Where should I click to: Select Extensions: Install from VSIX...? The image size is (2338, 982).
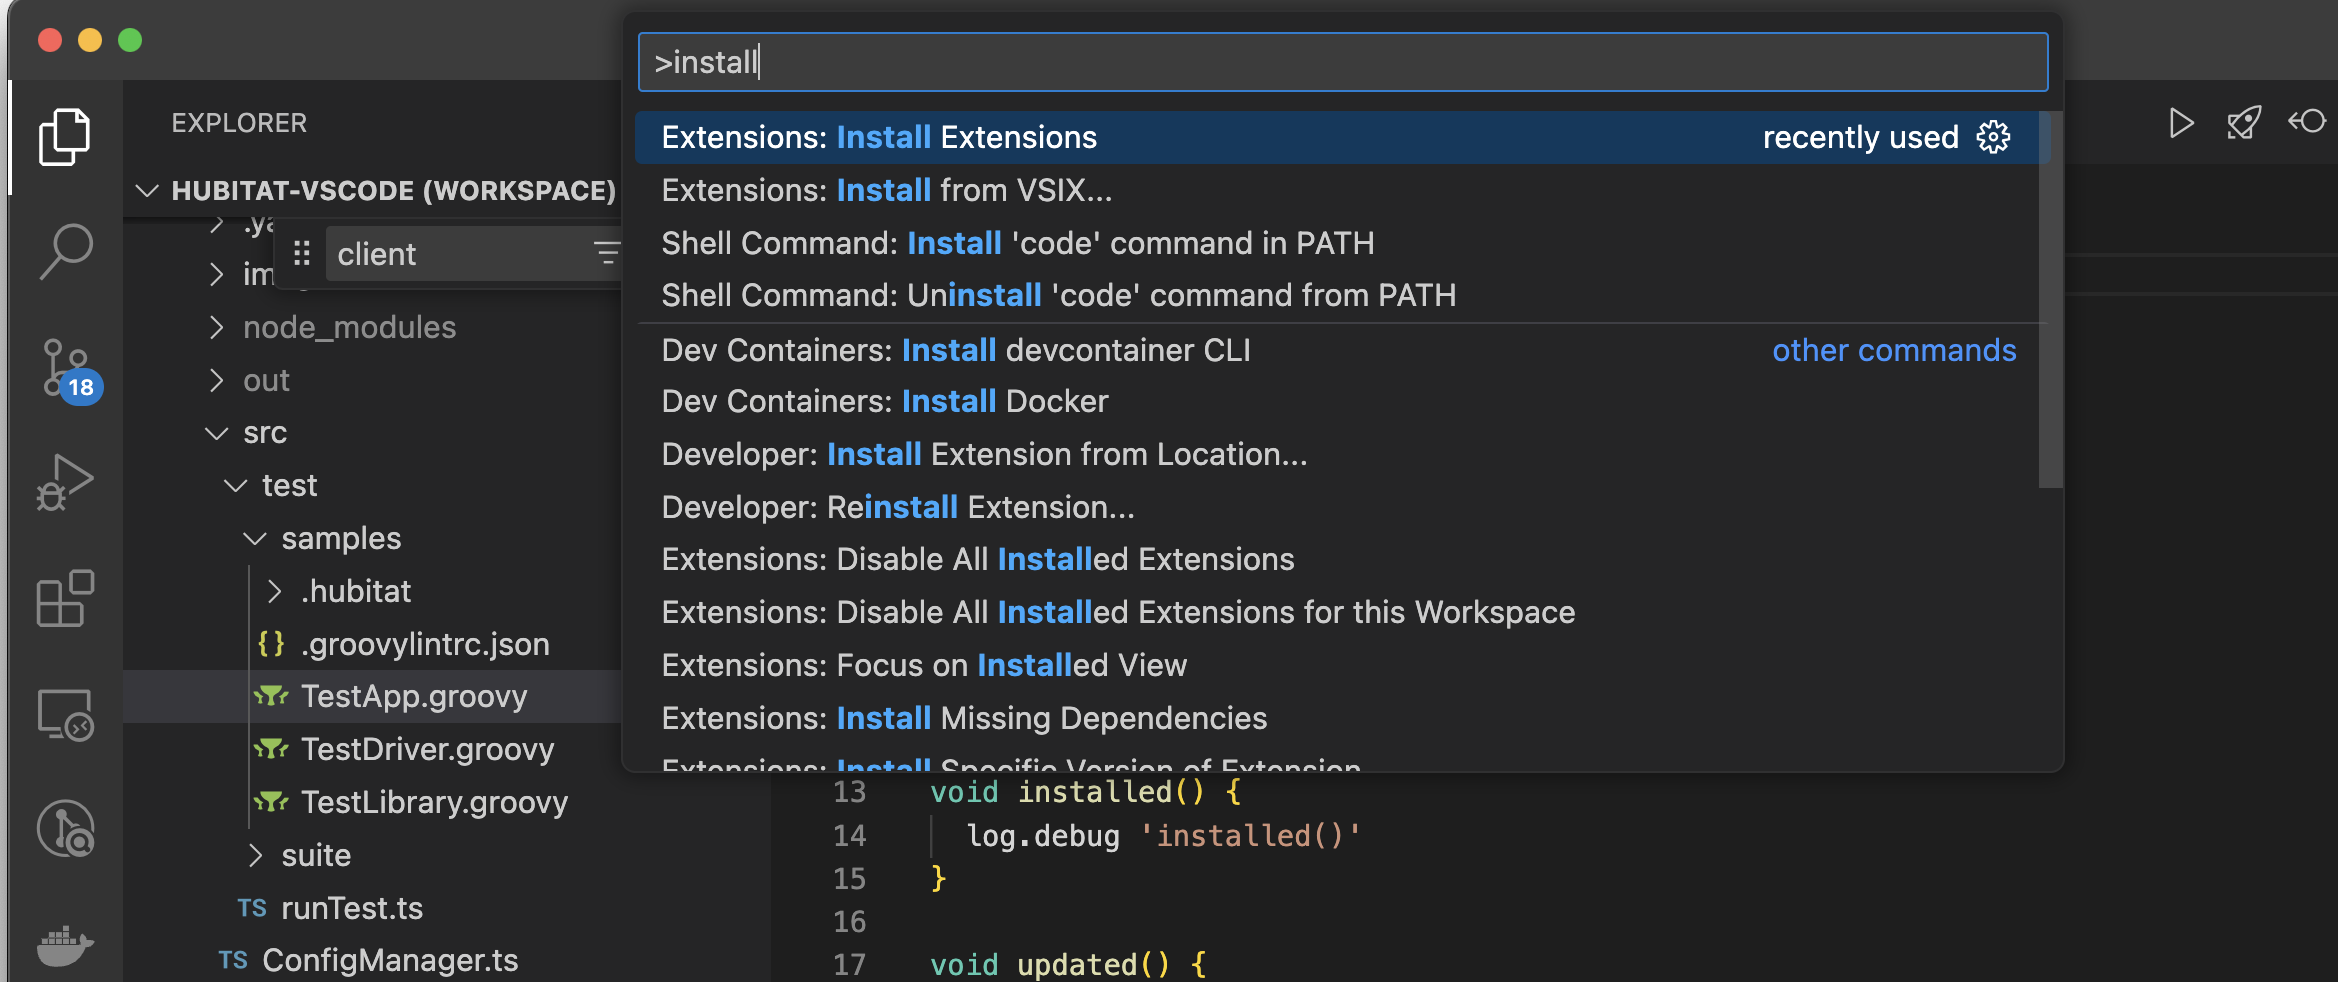[x=1342, y=190]
